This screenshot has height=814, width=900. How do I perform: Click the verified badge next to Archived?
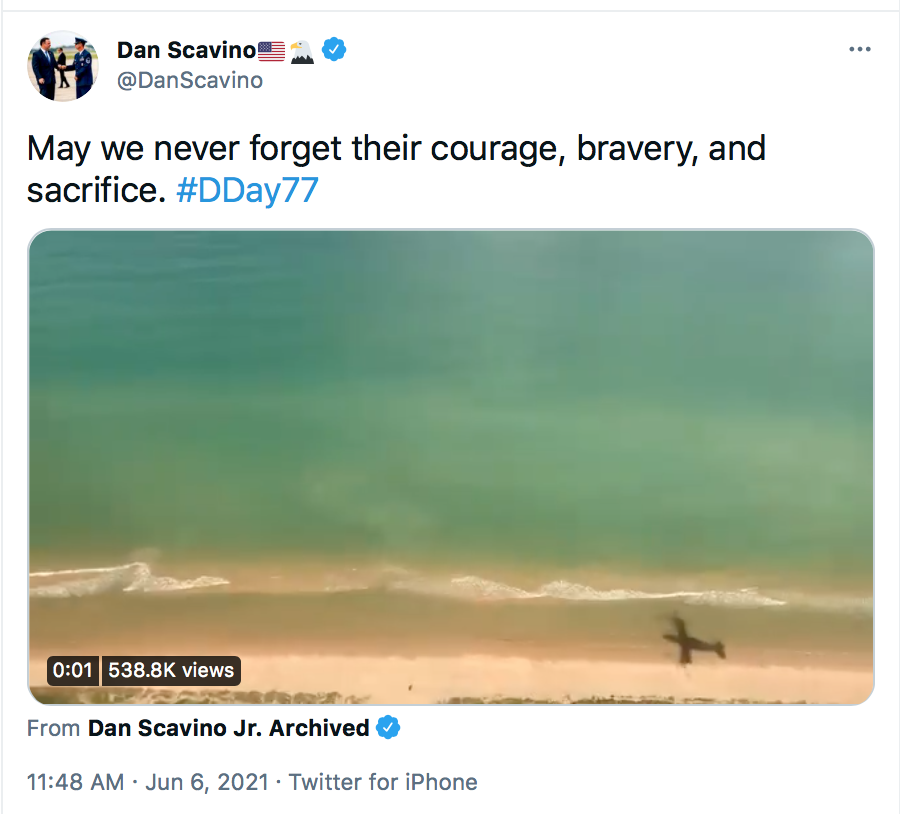tap(388, 728)
